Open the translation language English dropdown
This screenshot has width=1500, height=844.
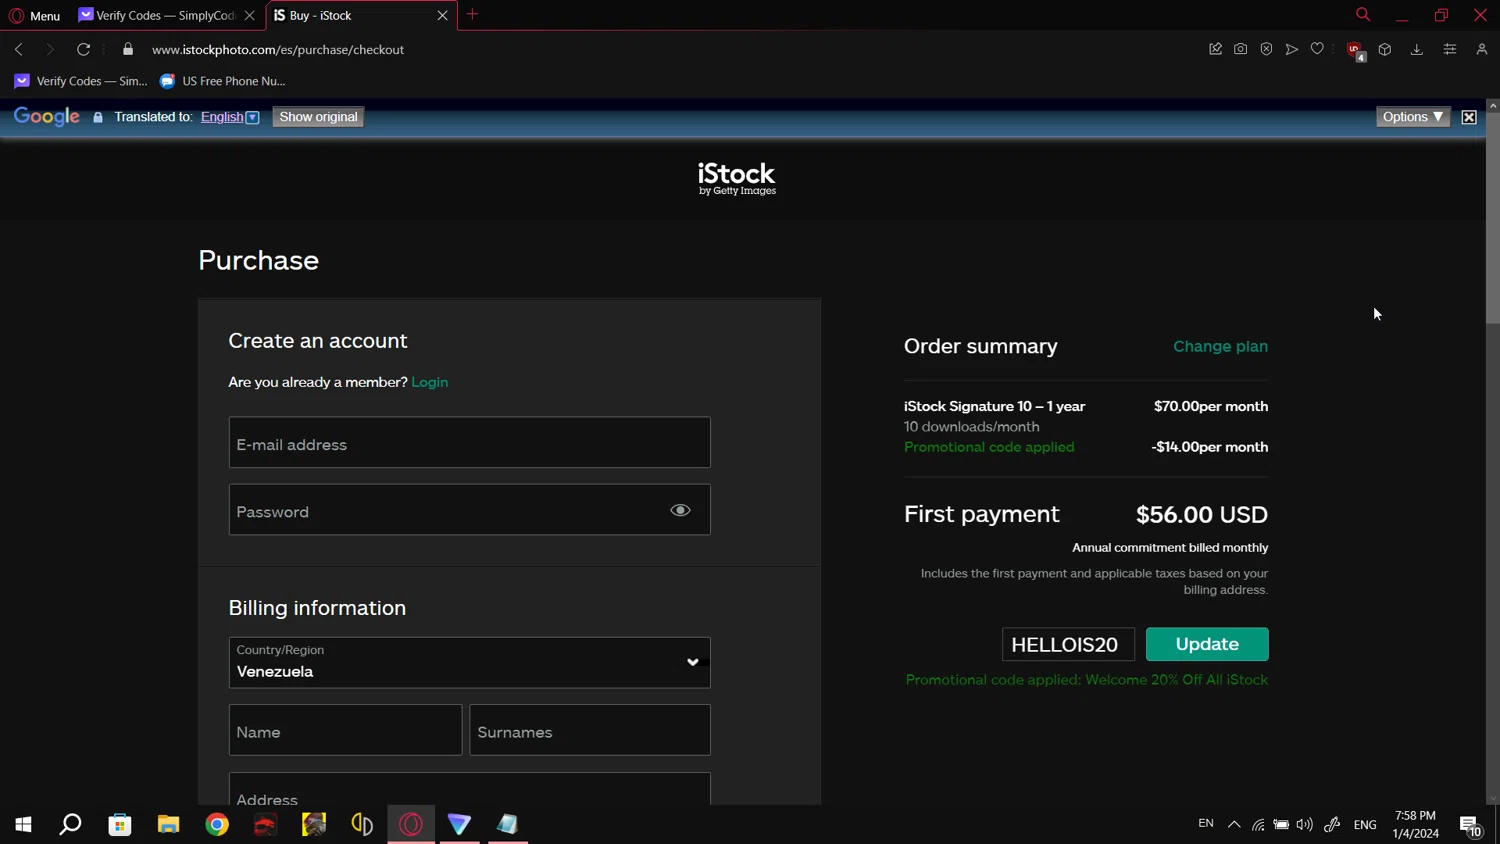coord(230,117)
